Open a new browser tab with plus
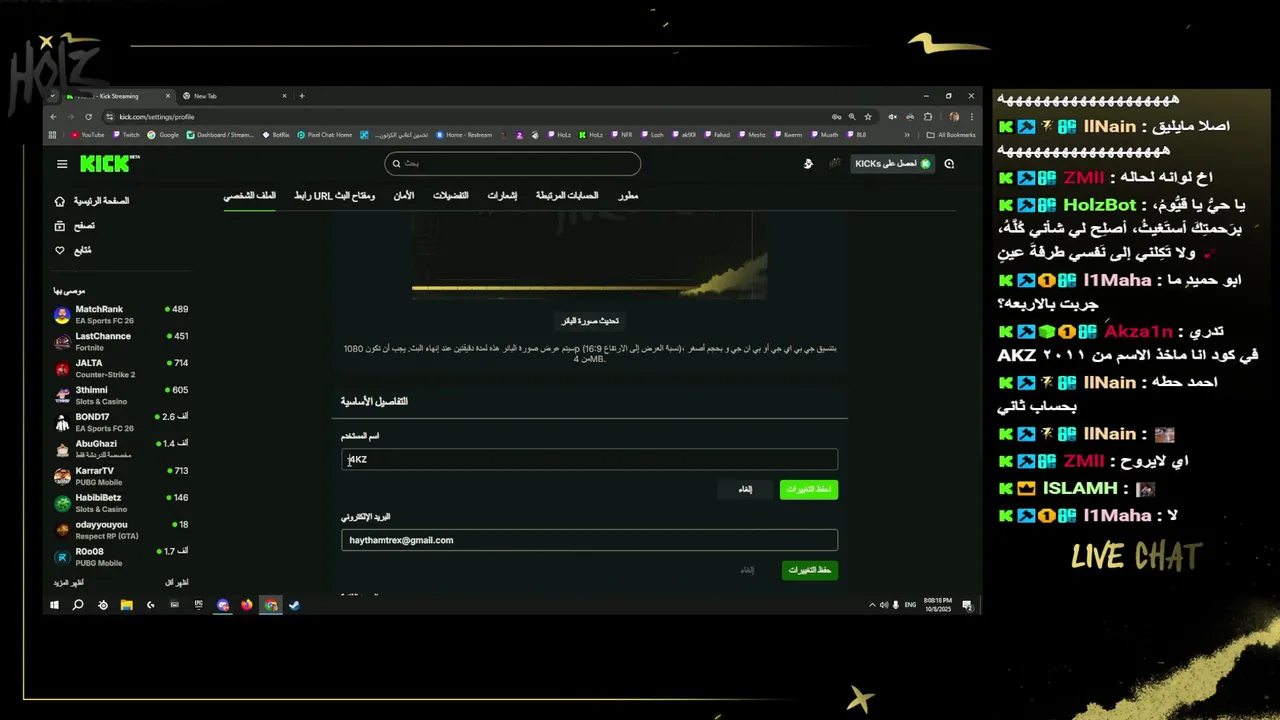The width and height of the screenshot is (1280, 720). click(x=302, y=96)
